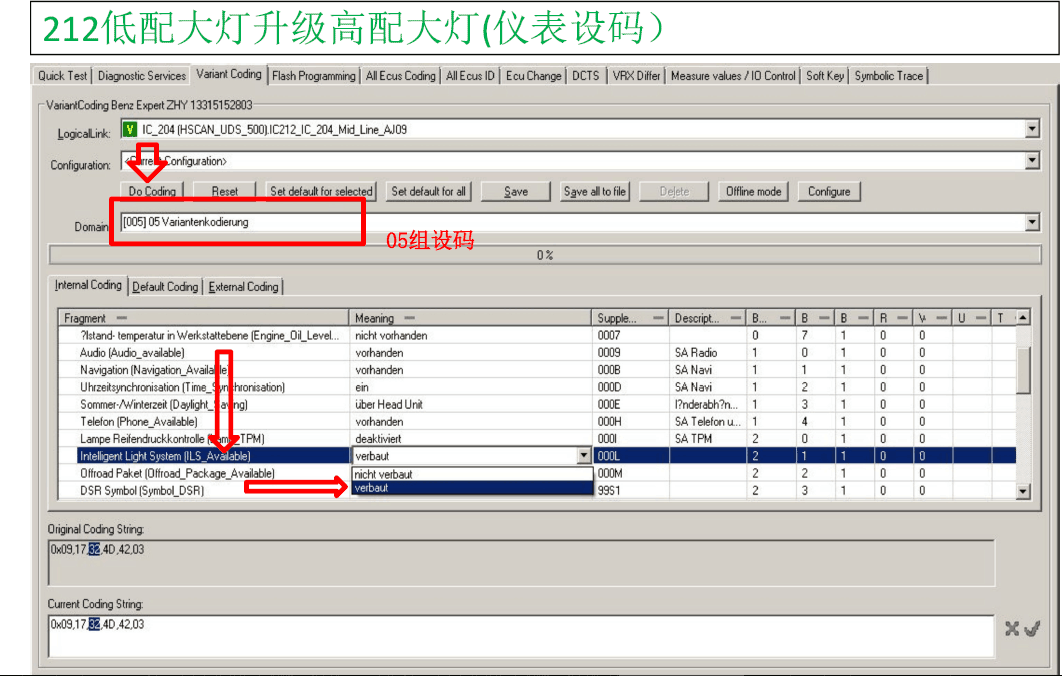Click the filter marker on Fragment column header
Screen dimensions: 1062x676
point(119,318)
